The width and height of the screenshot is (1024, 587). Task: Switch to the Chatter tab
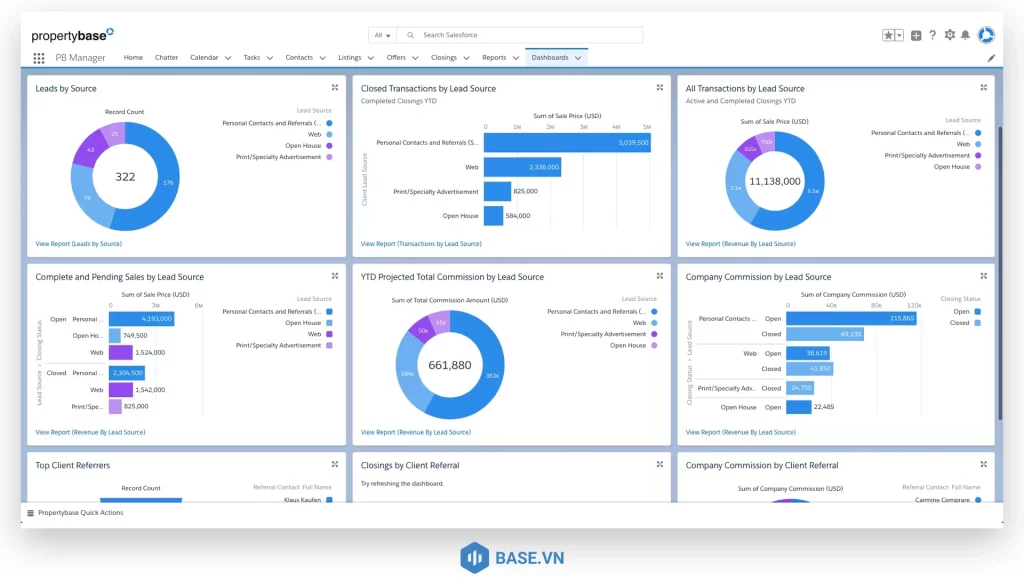(x=166, y=58)
